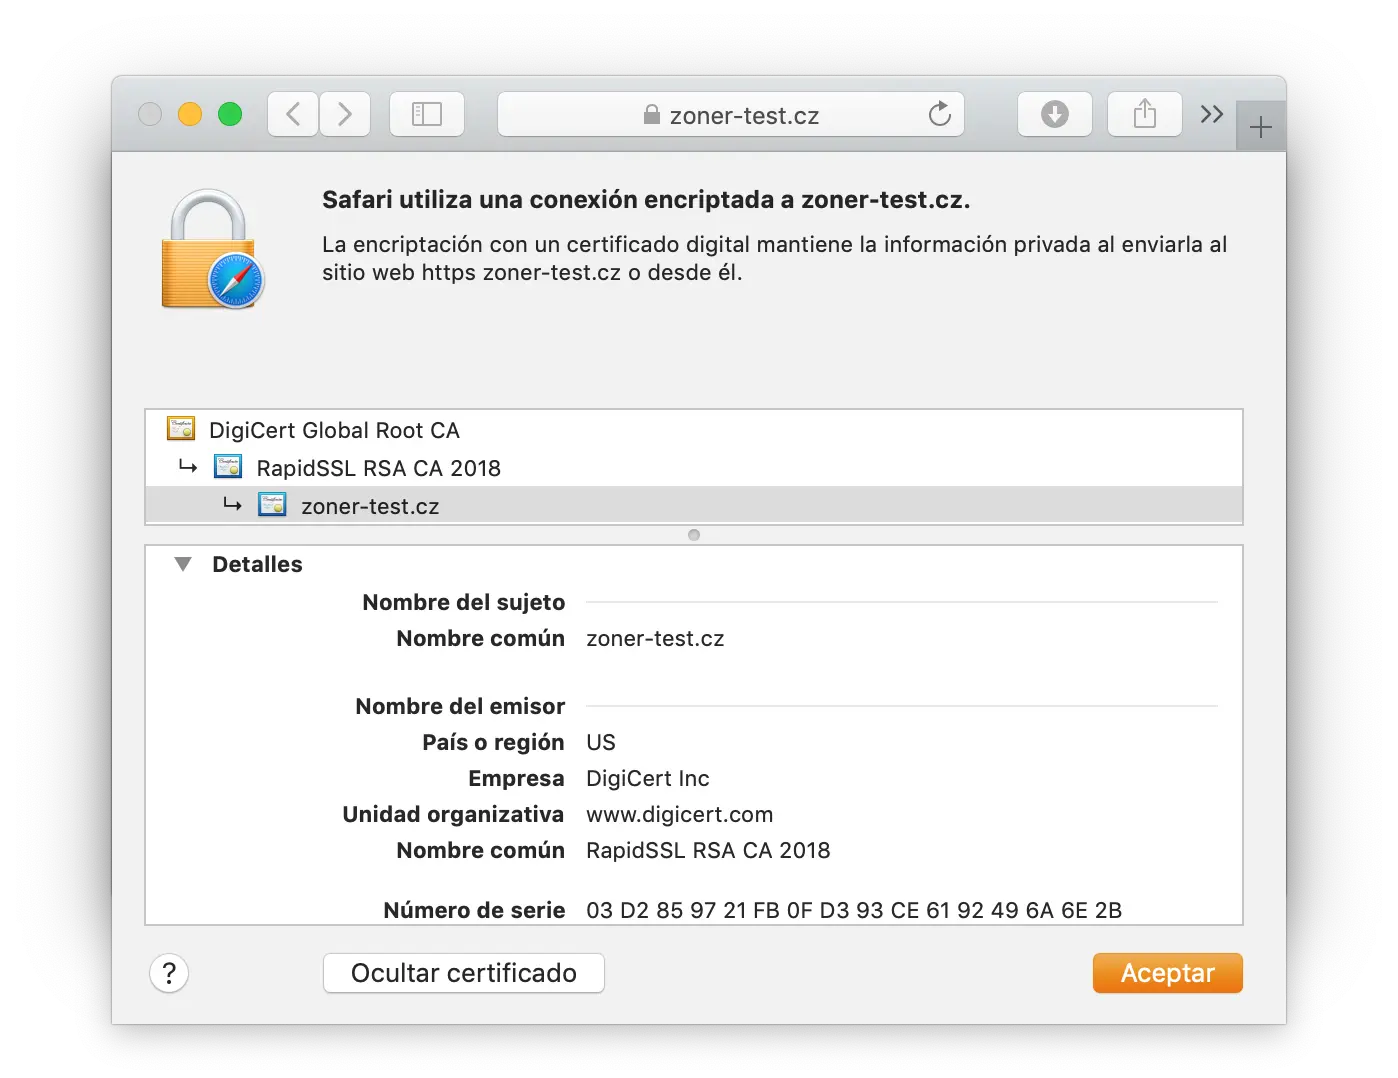
Task: Click the pane divider handle dot
Action: [694, 535]
